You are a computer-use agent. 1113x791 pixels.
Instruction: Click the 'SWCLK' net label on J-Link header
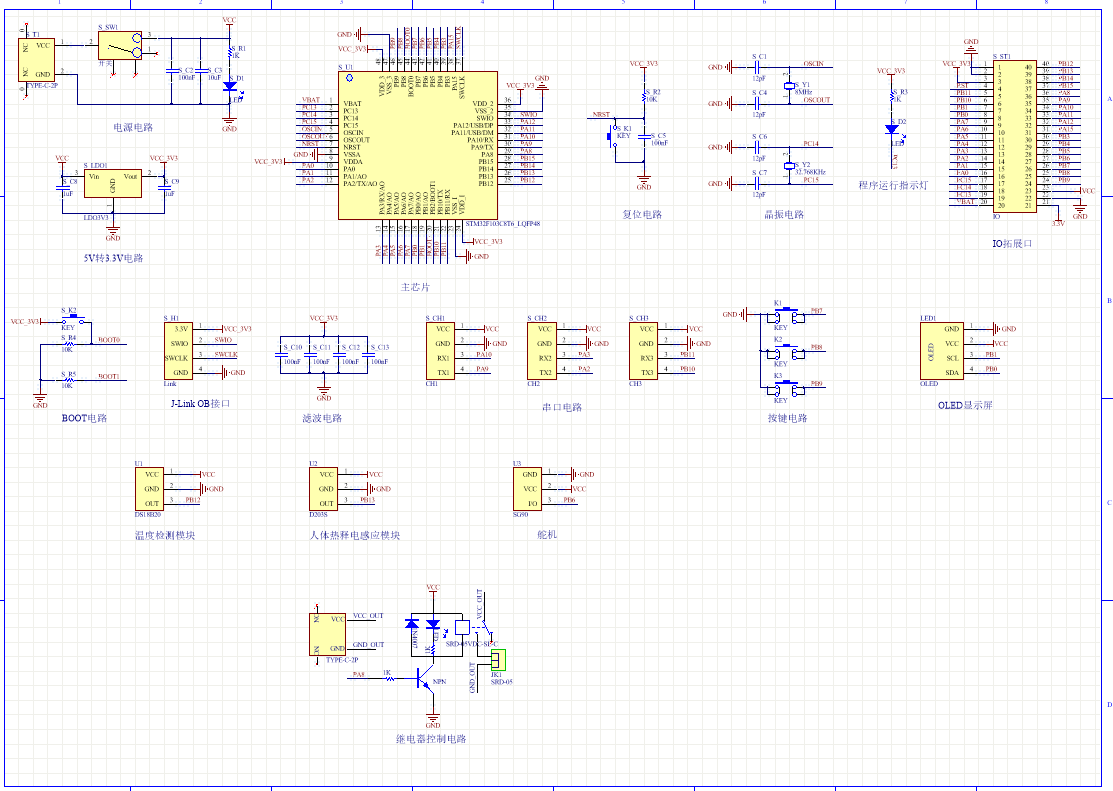226,354
